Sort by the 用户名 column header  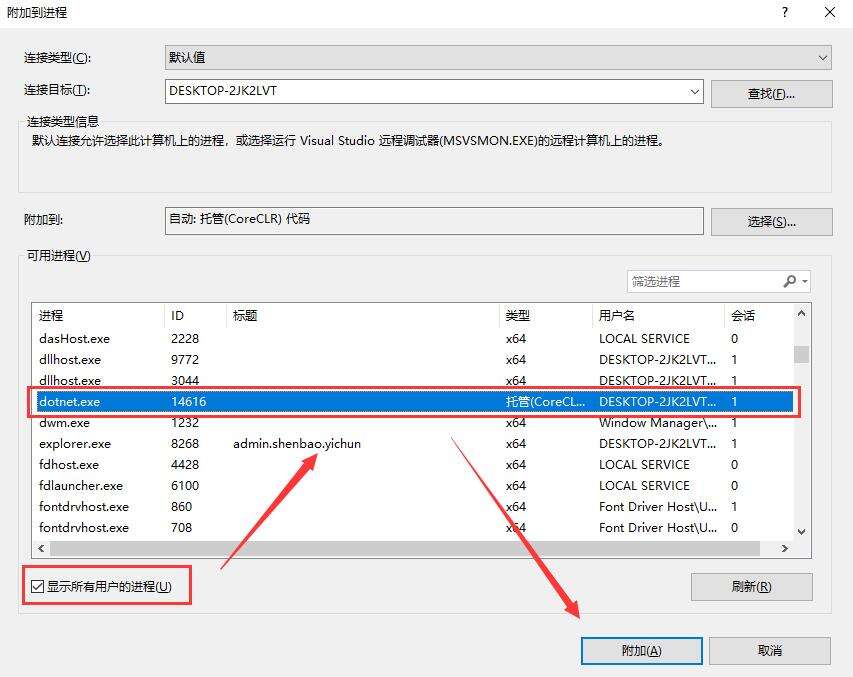(x=658, y=316)
